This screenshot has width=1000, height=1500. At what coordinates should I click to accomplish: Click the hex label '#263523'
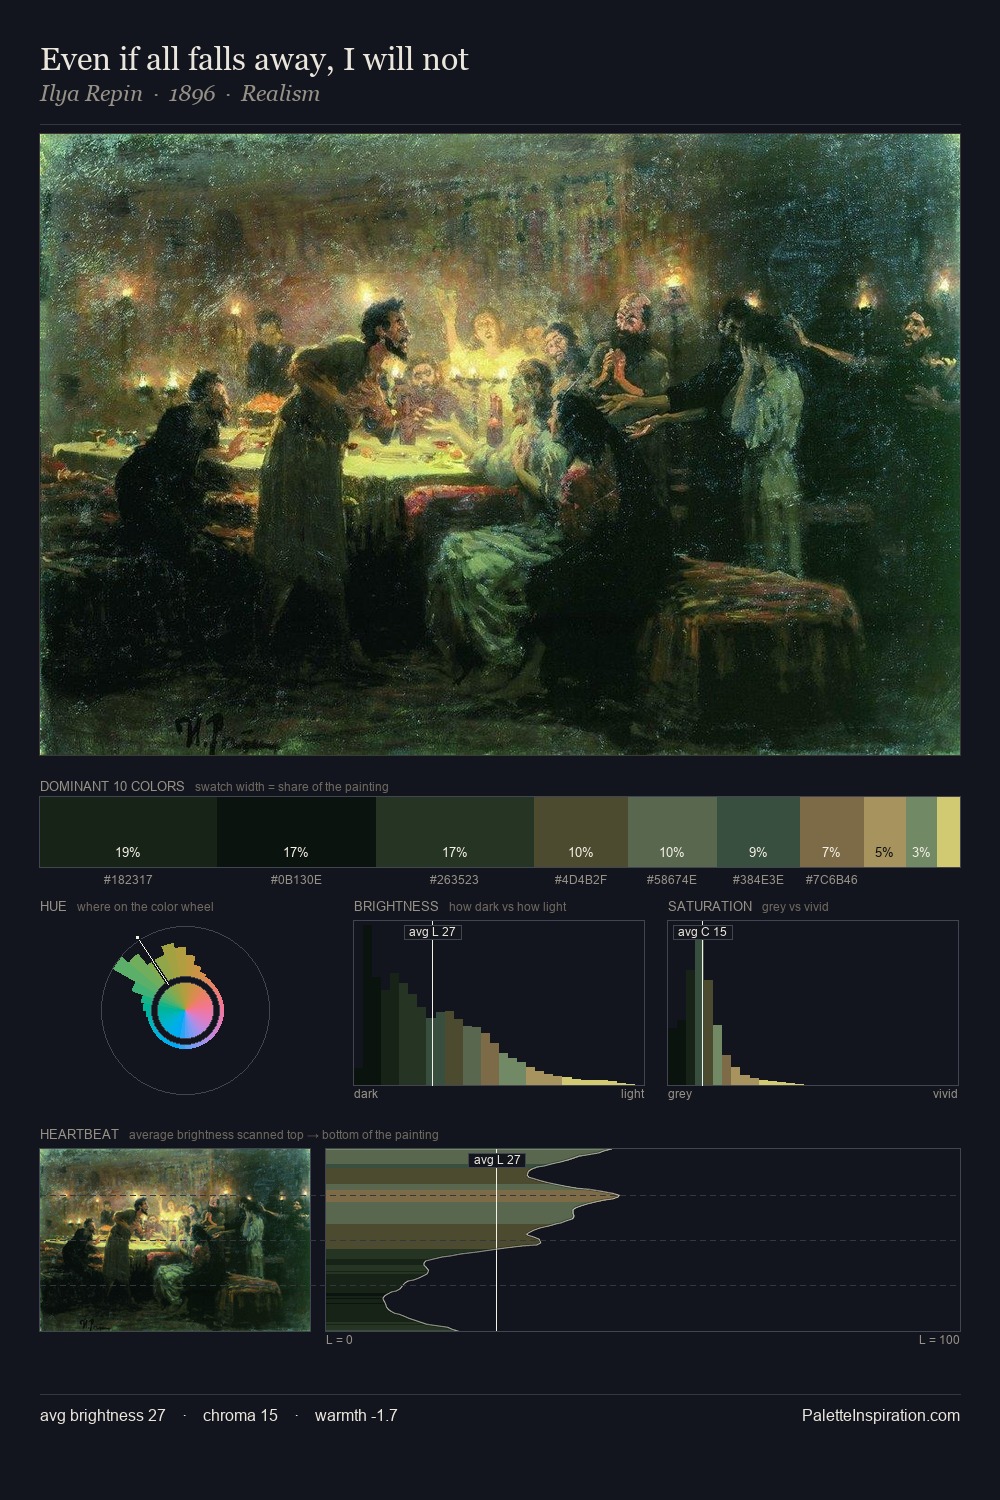[454, 880]
